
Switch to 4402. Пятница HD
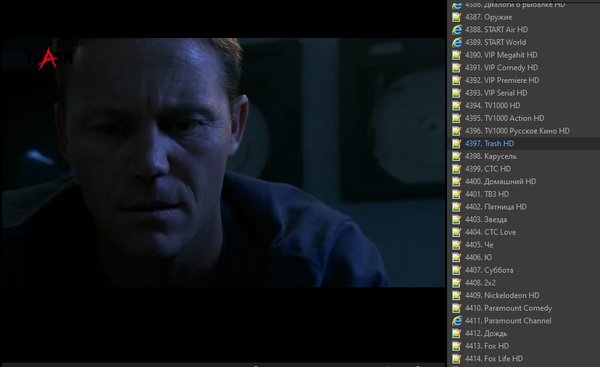pos(496,207)
